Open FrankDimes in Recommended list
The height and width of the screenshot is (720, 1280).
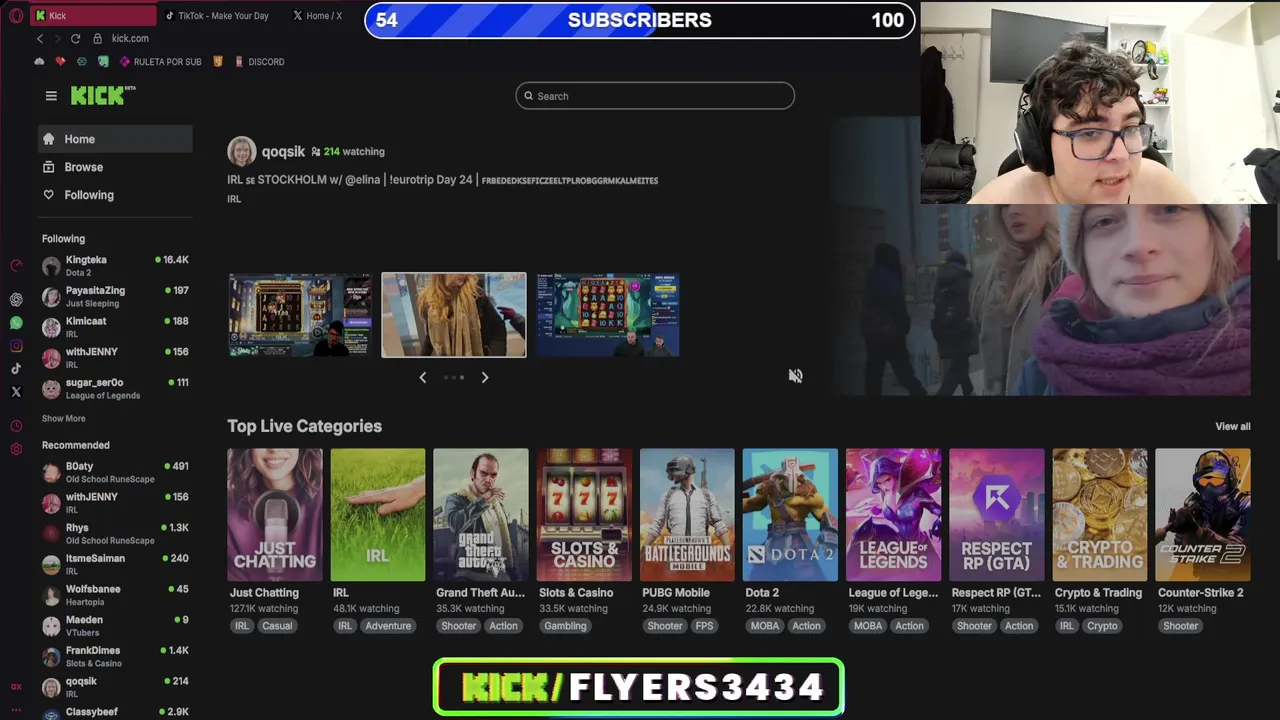point(115,656)
